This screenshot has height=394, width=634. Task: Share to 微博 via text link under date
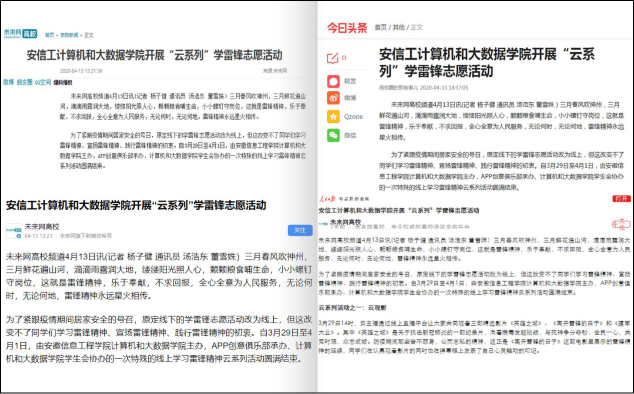8,82
